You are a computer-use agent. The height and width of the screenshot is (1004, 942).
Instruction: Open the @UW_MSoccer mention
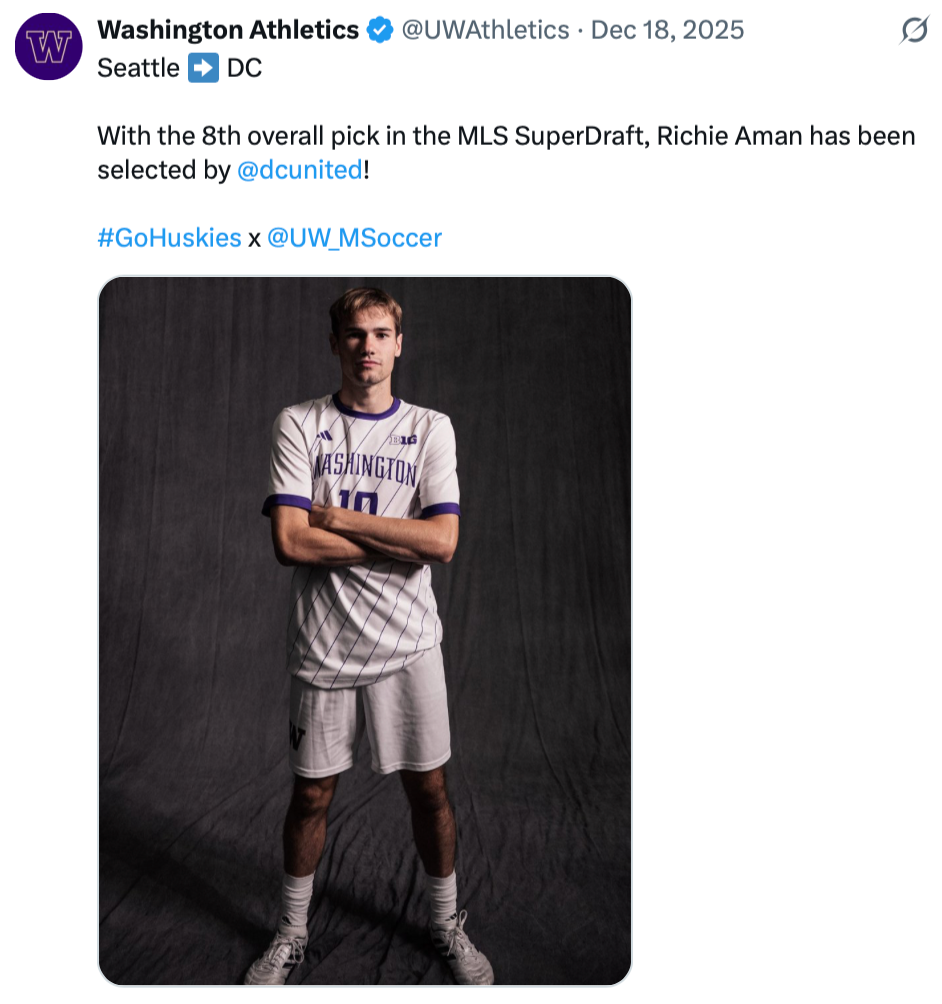pos(354,238)
